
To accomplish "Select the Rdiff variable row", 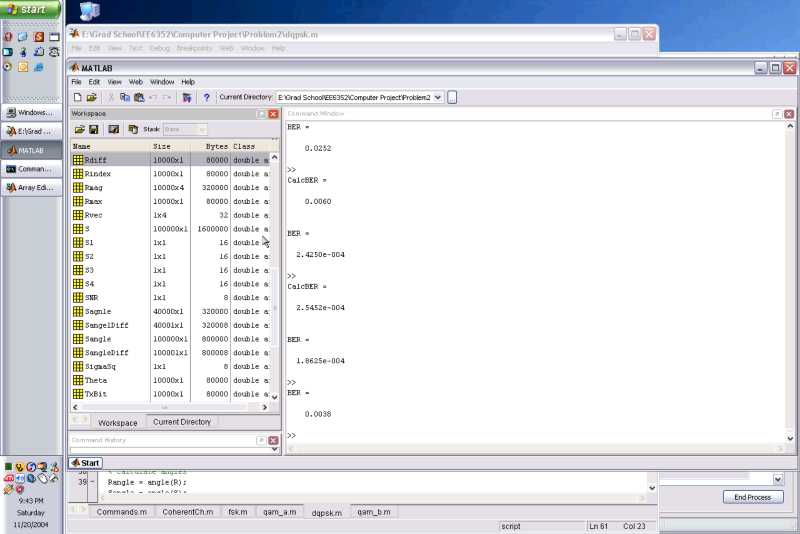I will coord(170,160).
